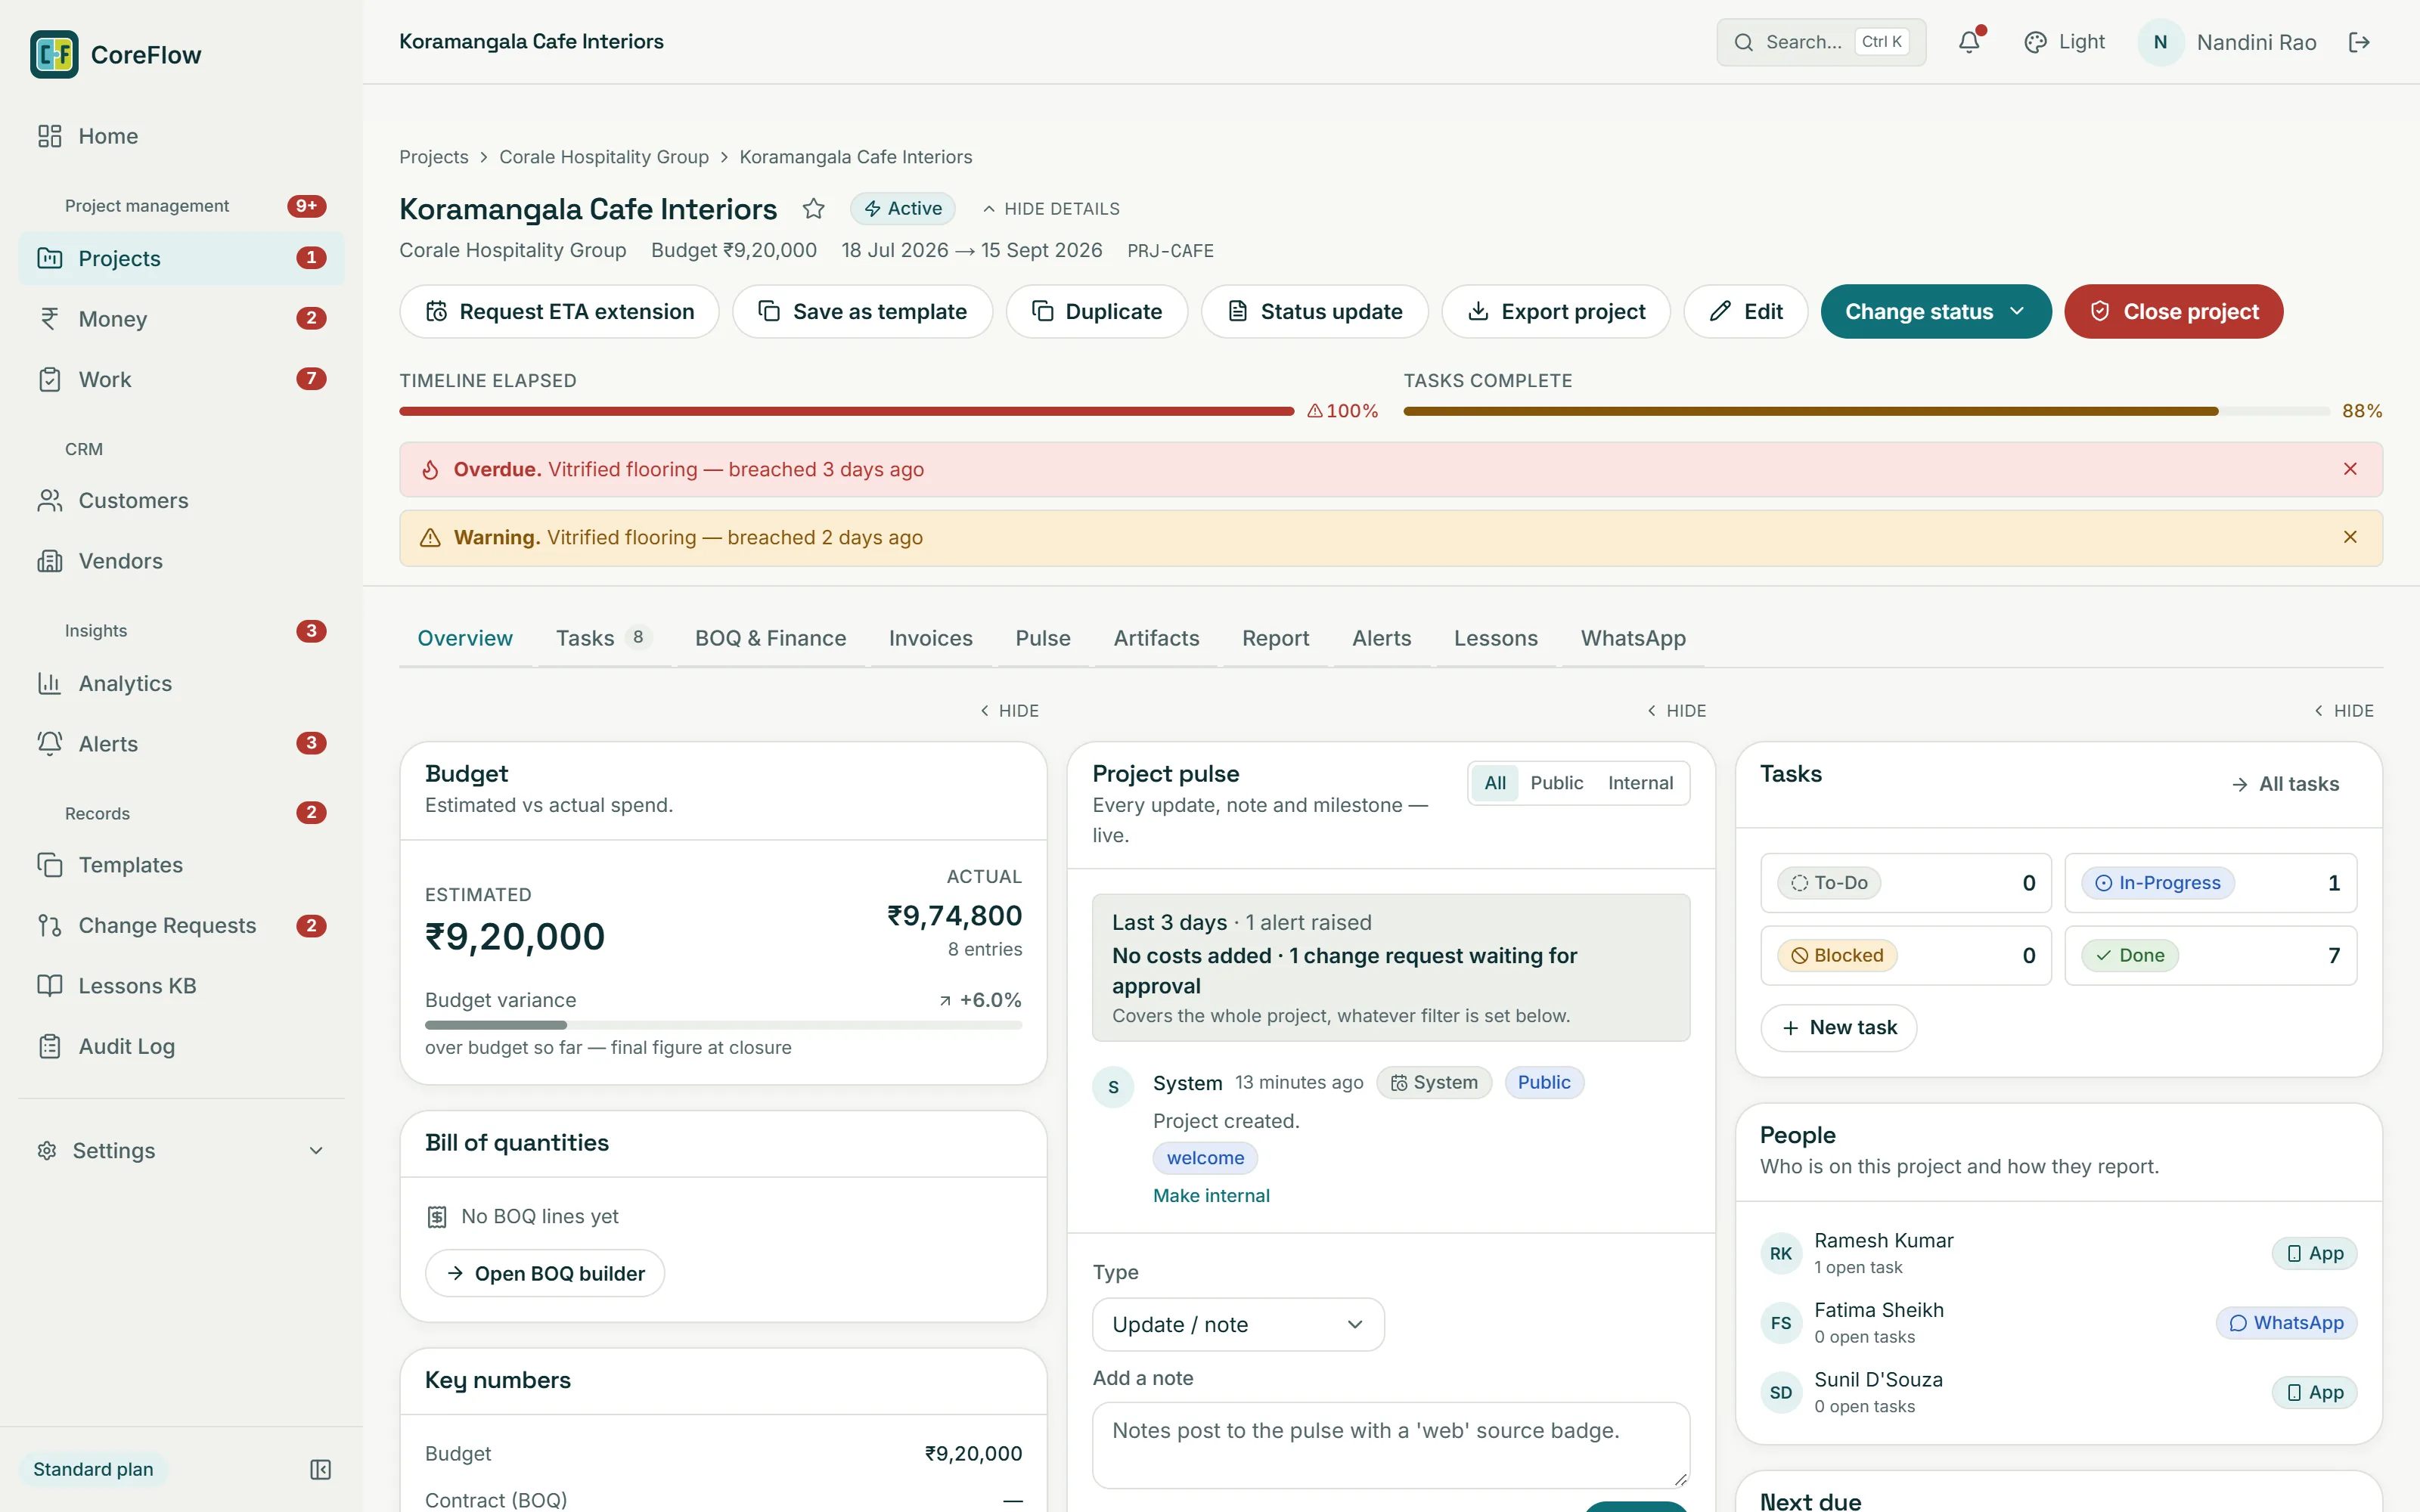Expand the Settings section in sidebar
The width and height of the screenshot is (2420, 1512).
click(x=181, y=1150)
